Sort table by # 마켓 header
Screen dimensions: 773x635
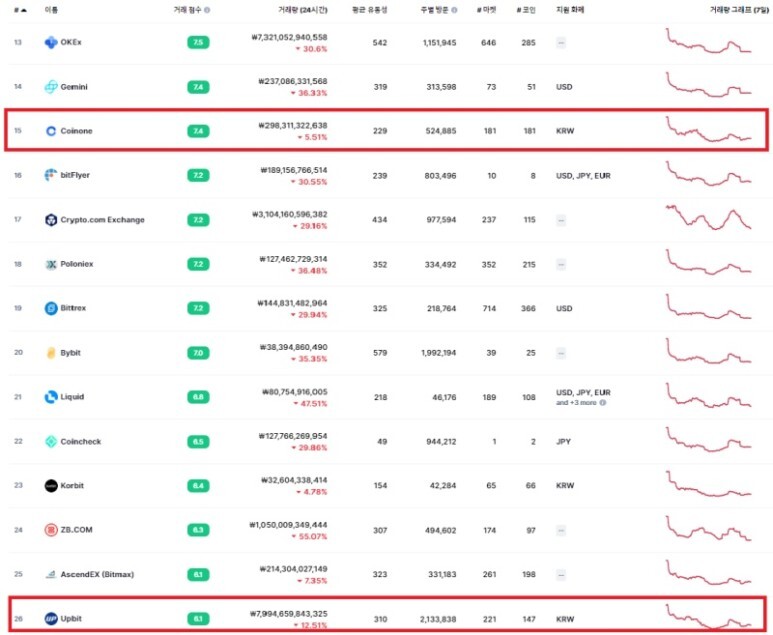point(487,10)
